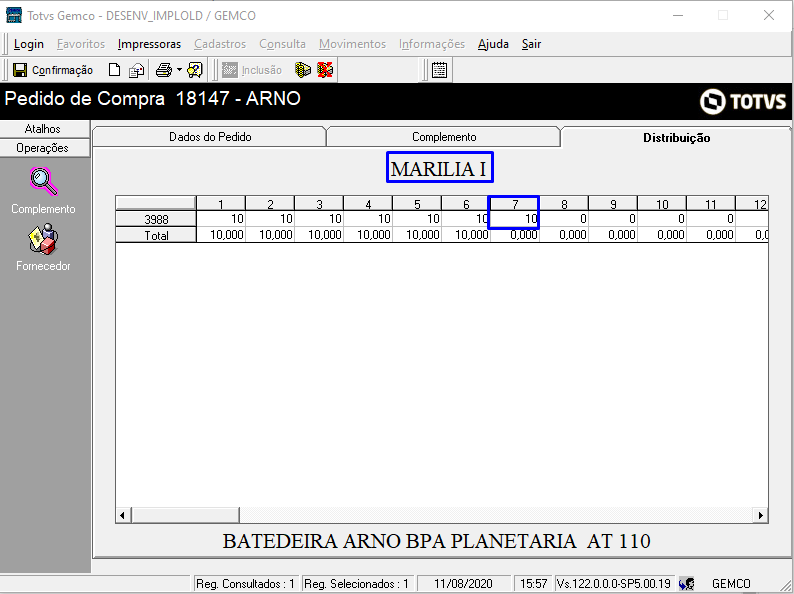This screenshot has width=794, height=594.
Task: Click the yellow boxes icon in toolbar
Action: point(303,70)
